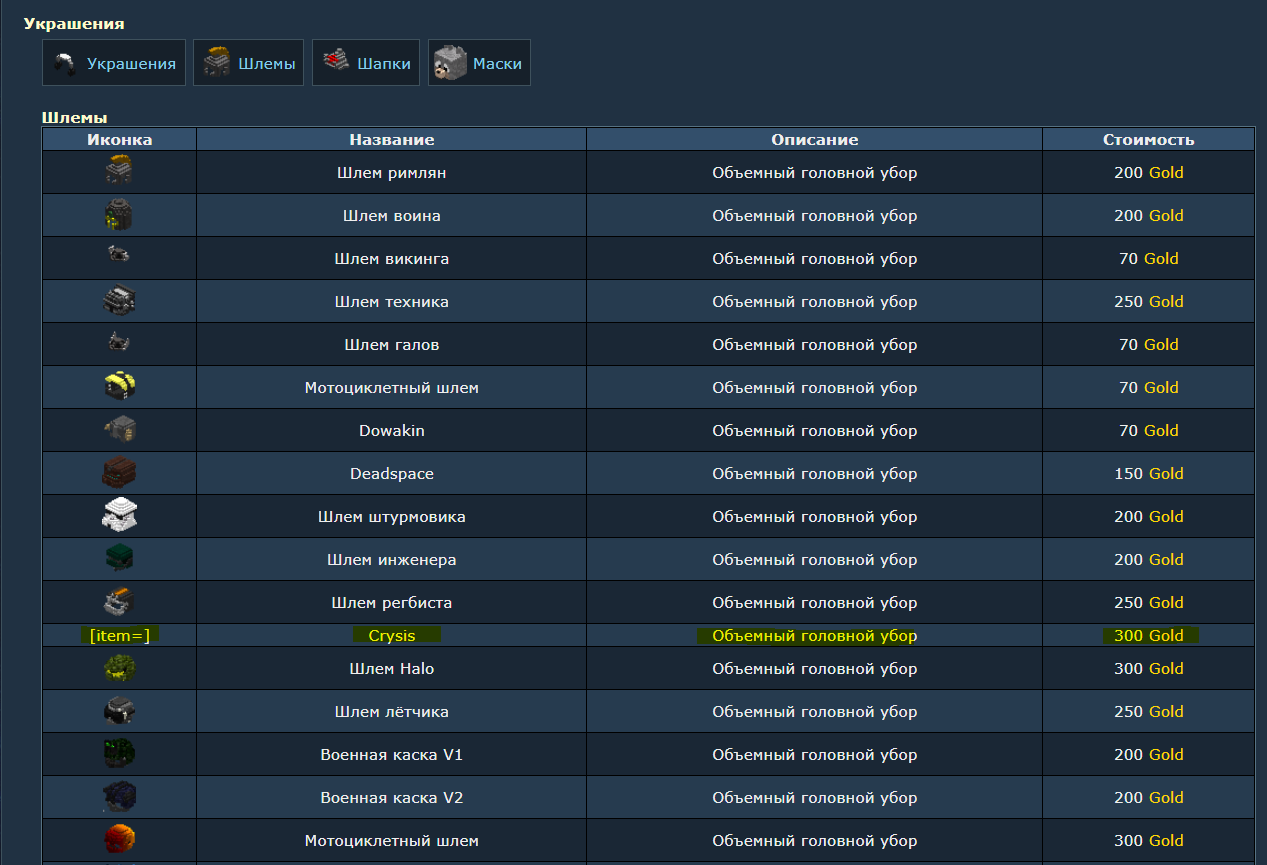
Task: Switch to the Шлемы category tab
Action: [248, 63]
